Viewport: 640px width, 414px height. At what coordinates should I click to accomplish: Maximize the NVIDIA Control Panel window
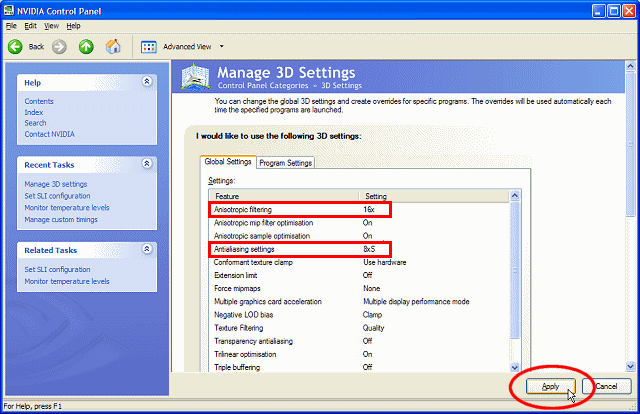(x=613, y=11)
